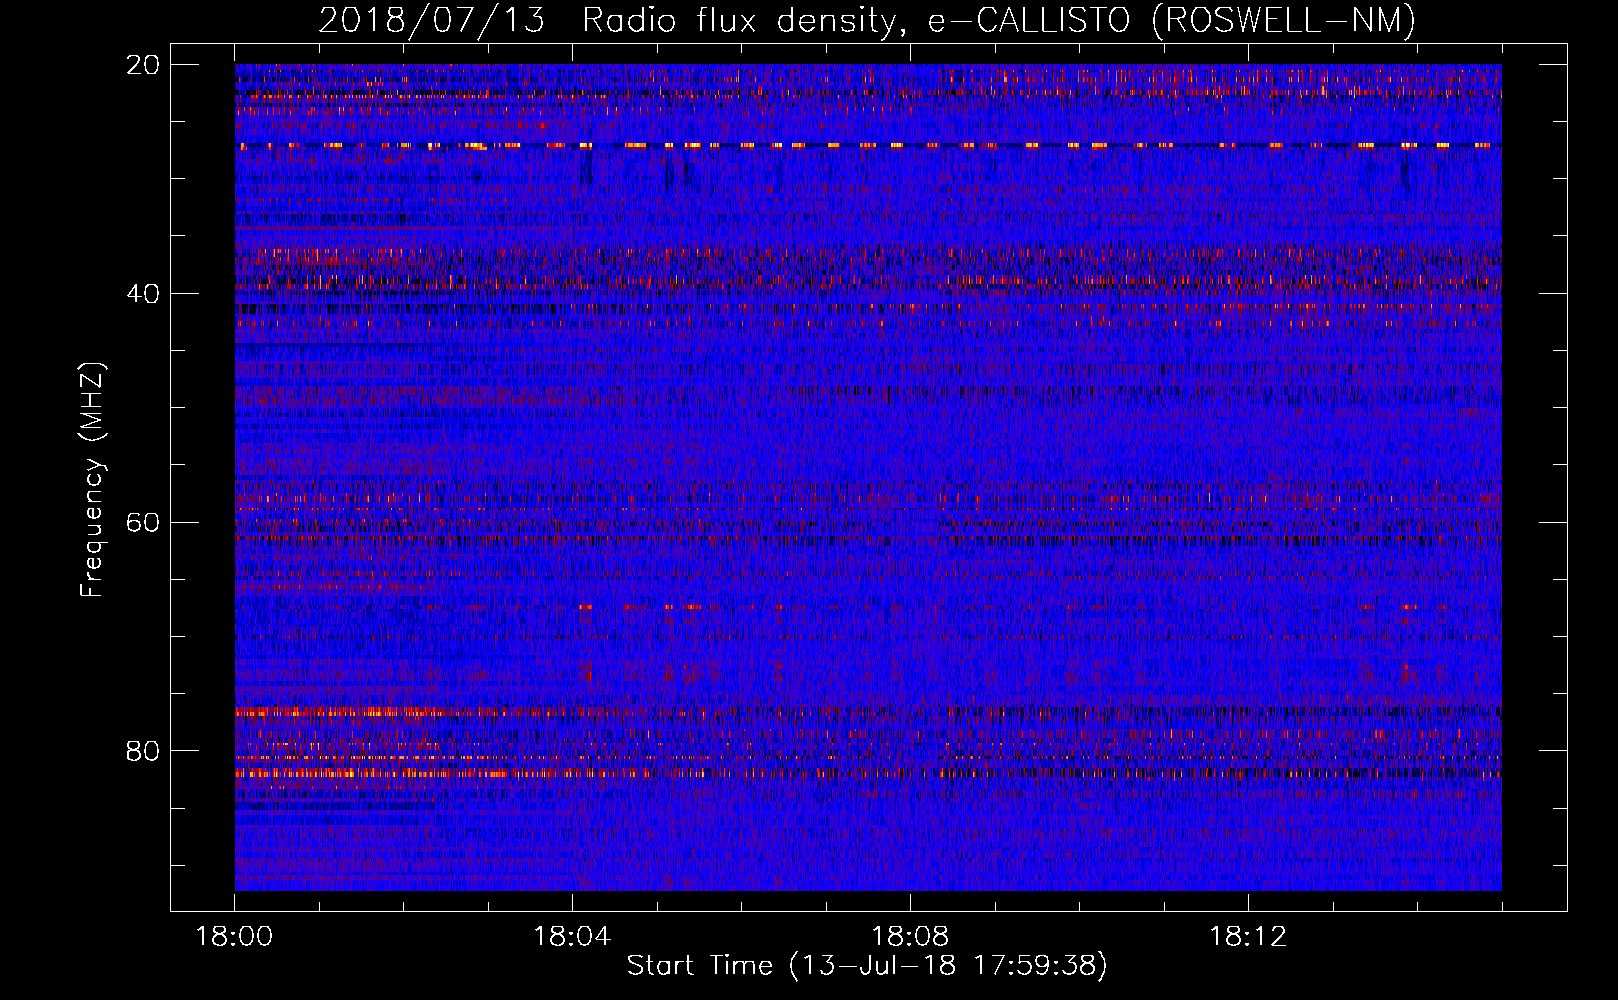
Task: Click the '18:12' time tick label
Action: tap(1248, 937)
